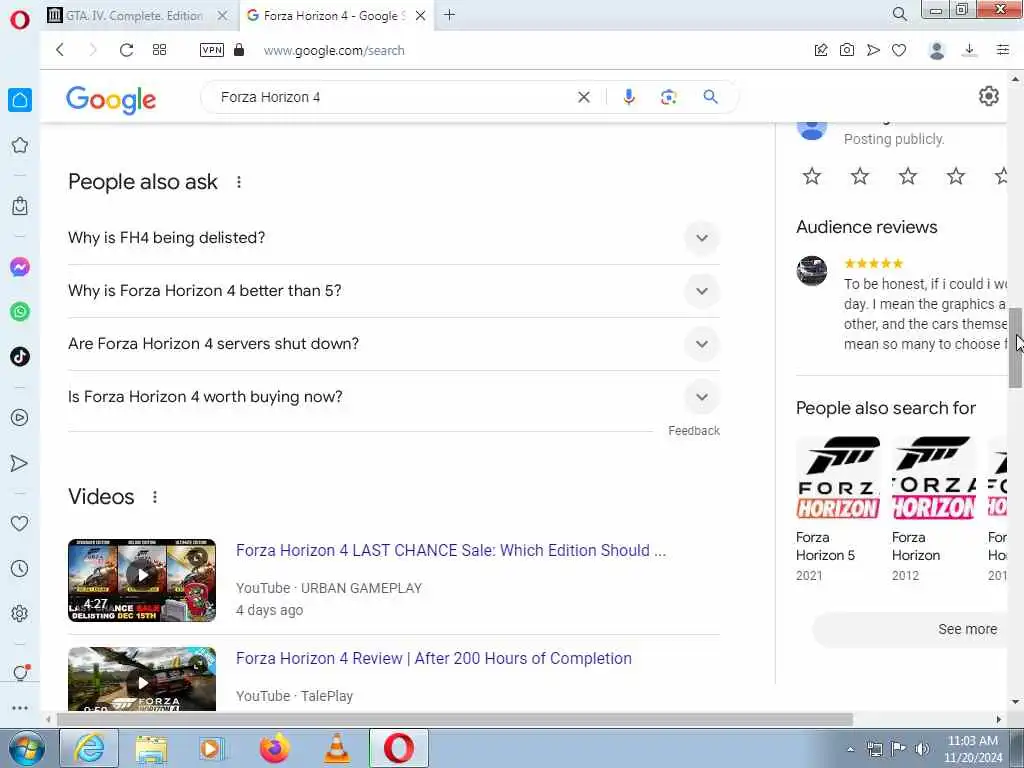Clear the Google search box
The height and width of the screenshot is (768, 1024).
tap(584, 97)
